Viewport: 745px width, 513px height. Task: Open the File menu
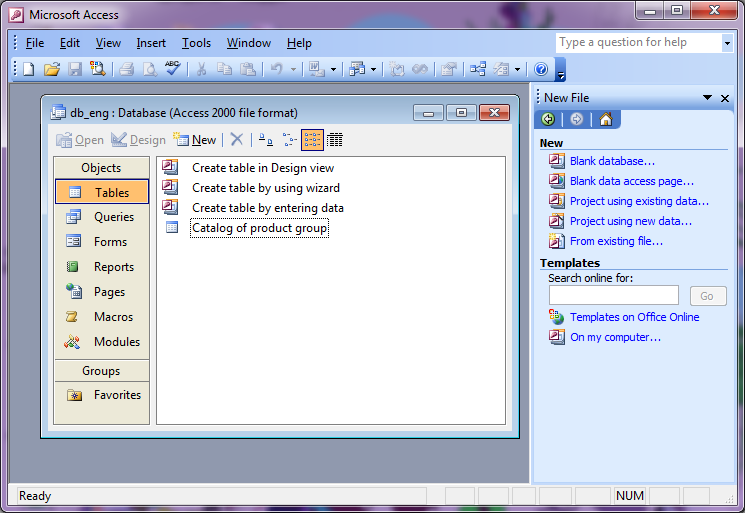tap(35, 43)
